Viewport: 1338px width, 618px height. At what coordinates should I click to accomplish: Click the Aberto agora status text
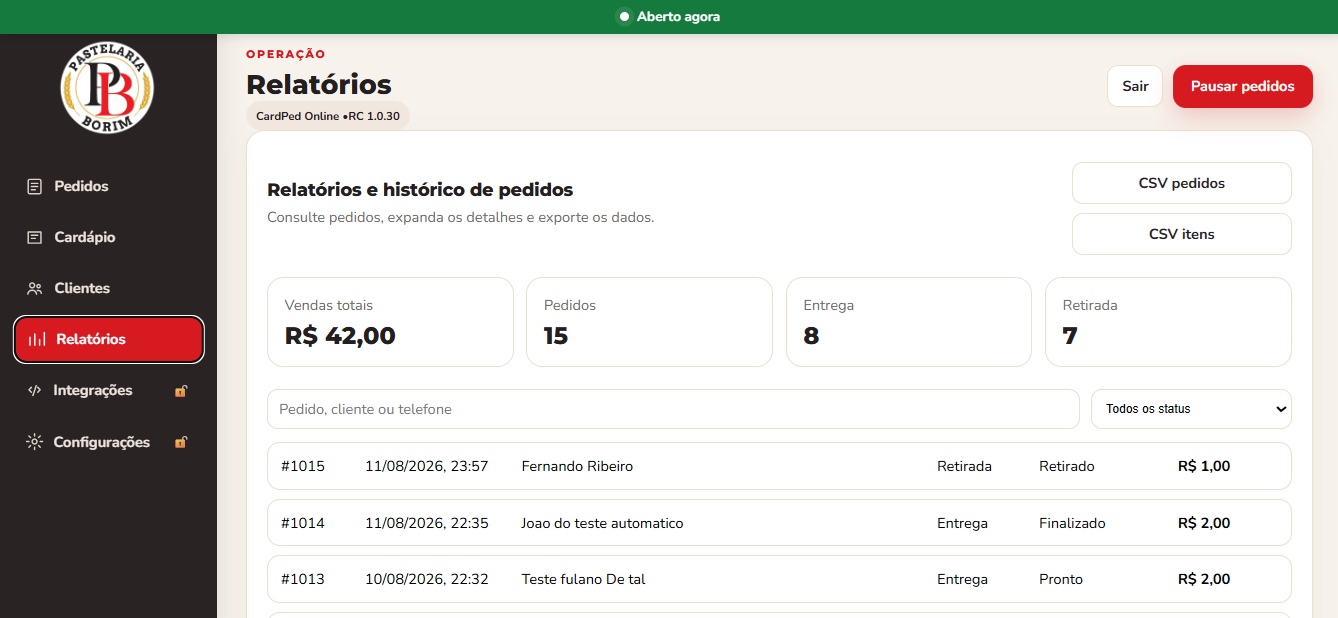click(678, 17)
